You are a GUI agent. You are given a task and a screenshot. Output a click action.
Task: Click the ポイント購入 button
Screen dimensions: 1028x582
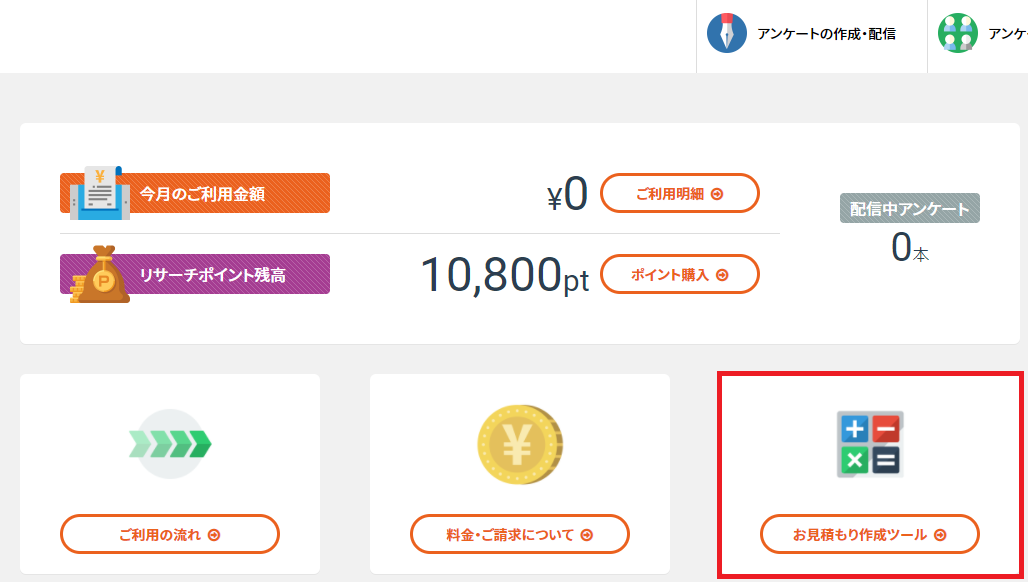(680, 275)
